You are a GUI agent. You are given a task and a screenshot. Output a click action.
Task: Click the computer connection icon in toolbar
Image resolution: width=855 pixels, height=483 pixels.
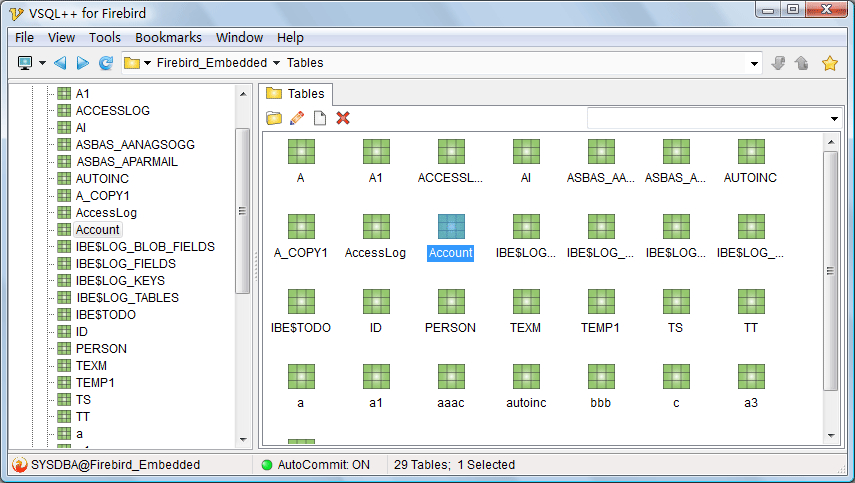point(25,63)
